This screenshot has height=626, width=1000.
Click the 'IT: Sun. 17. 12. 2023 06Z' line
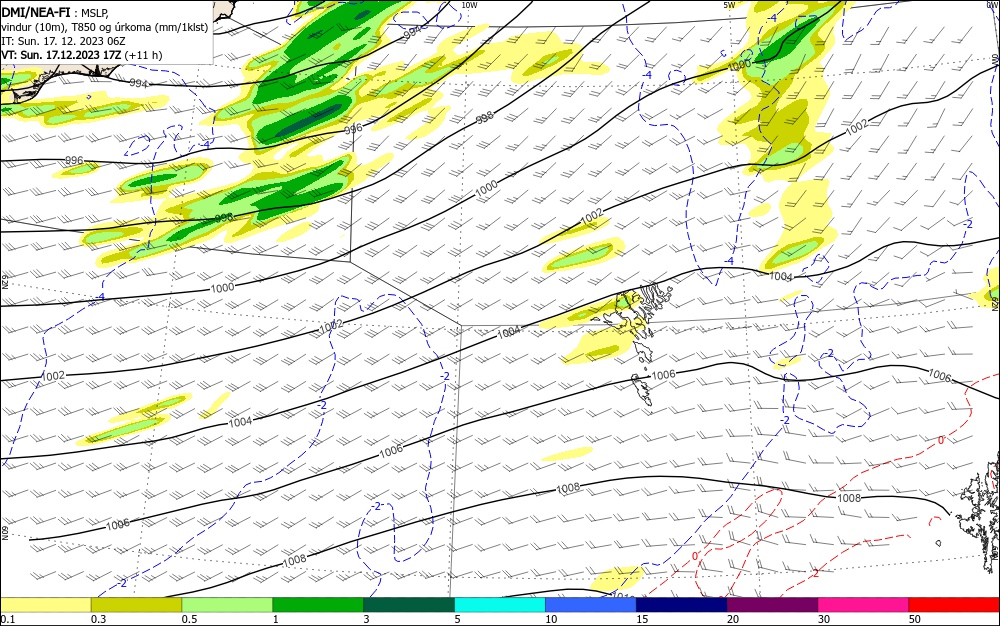[63, 41]
